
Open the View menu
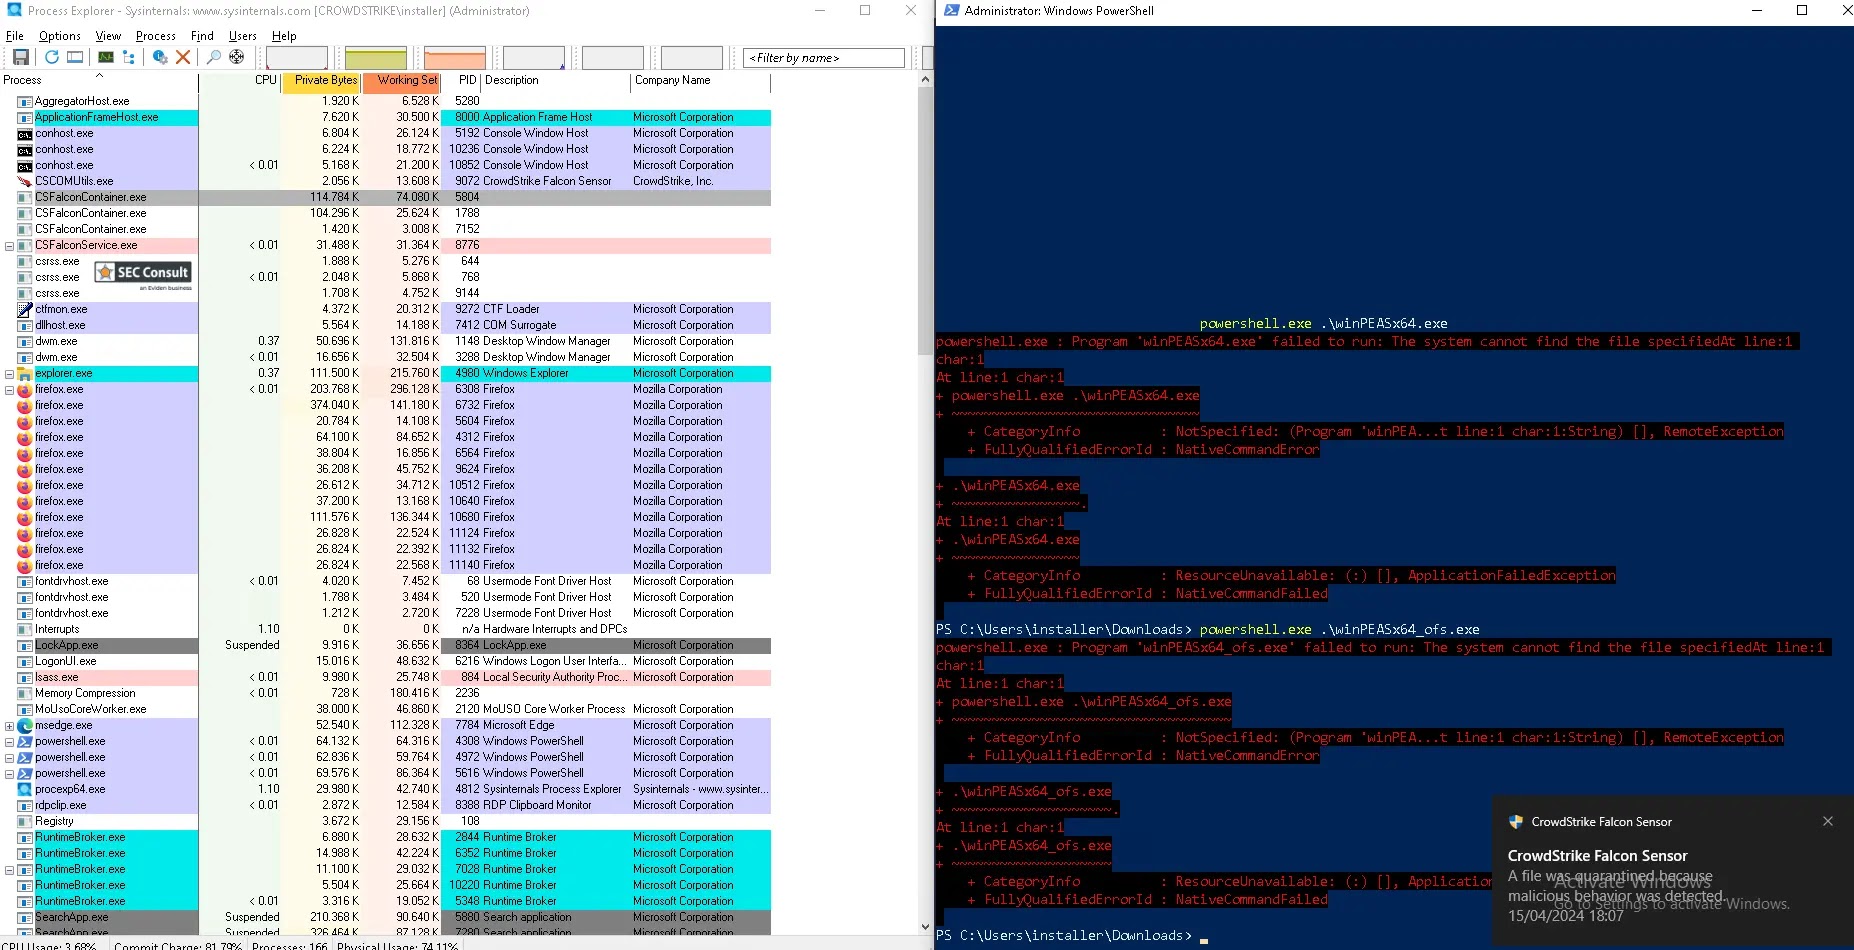coord(108,36)
